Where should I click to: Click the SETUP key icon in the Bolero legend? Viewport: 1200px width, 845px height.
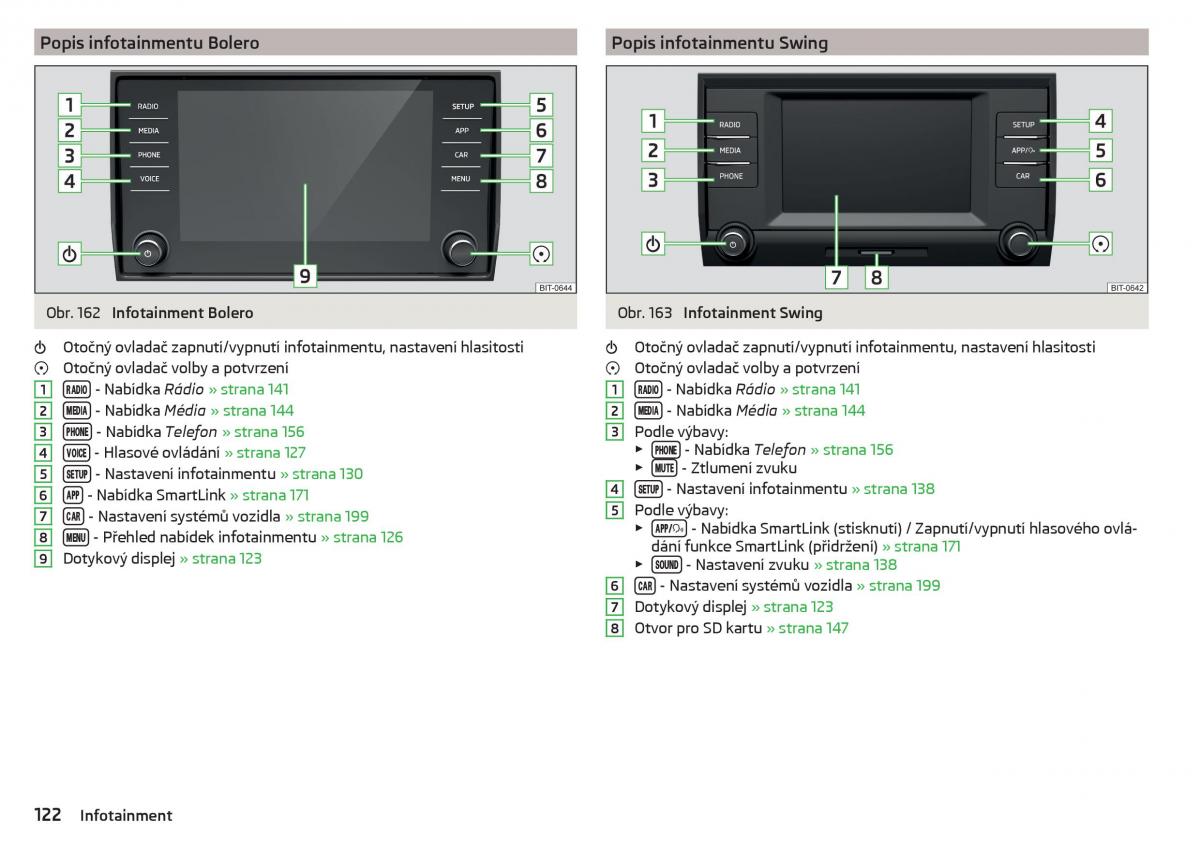pos(77,474)
